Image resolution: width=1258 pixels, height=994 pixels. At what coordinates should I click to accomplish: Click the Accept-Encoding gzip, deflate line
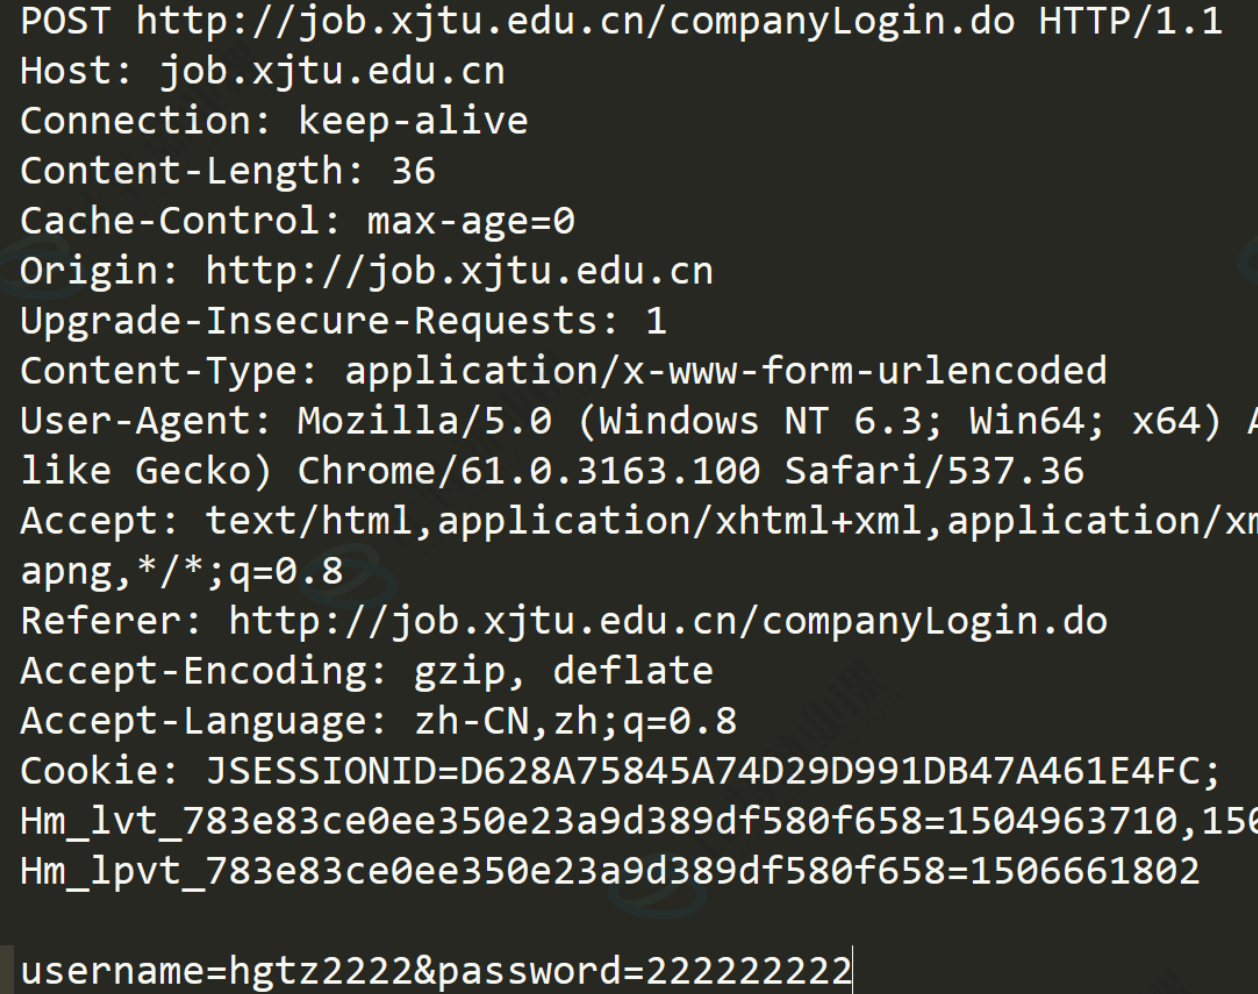[x=366, y=671]
